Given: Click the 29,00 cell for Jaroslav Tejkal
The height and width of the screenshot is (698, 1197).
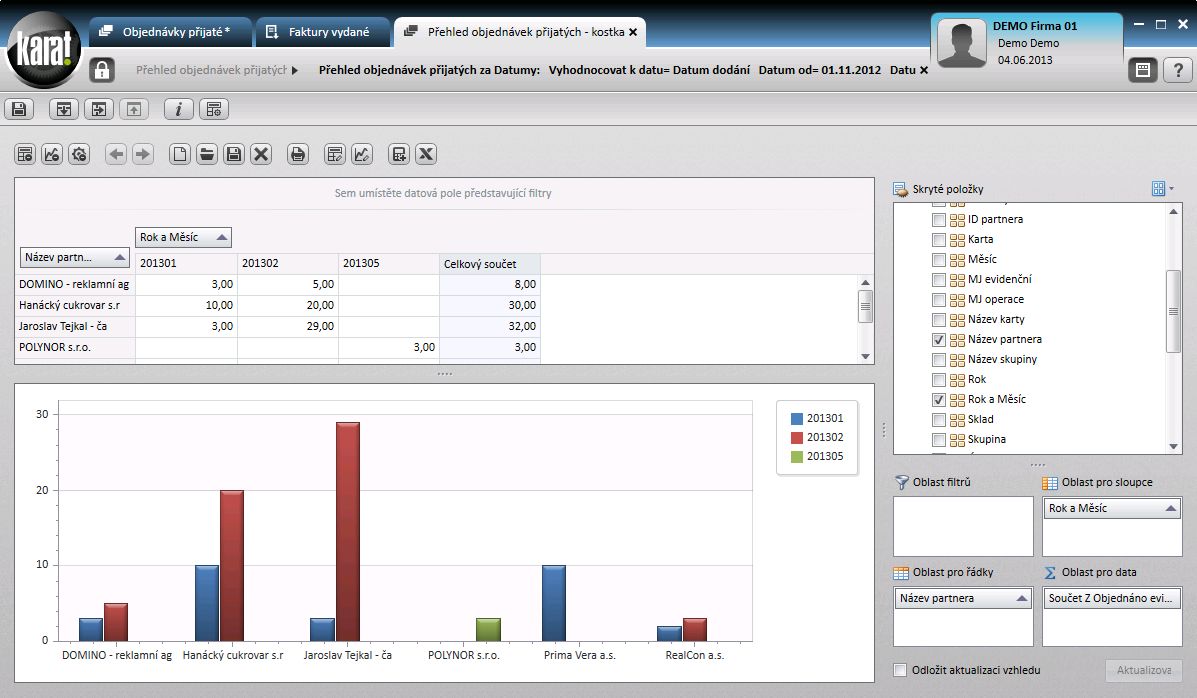Looking at the screenshot, I should coord(288,326).
